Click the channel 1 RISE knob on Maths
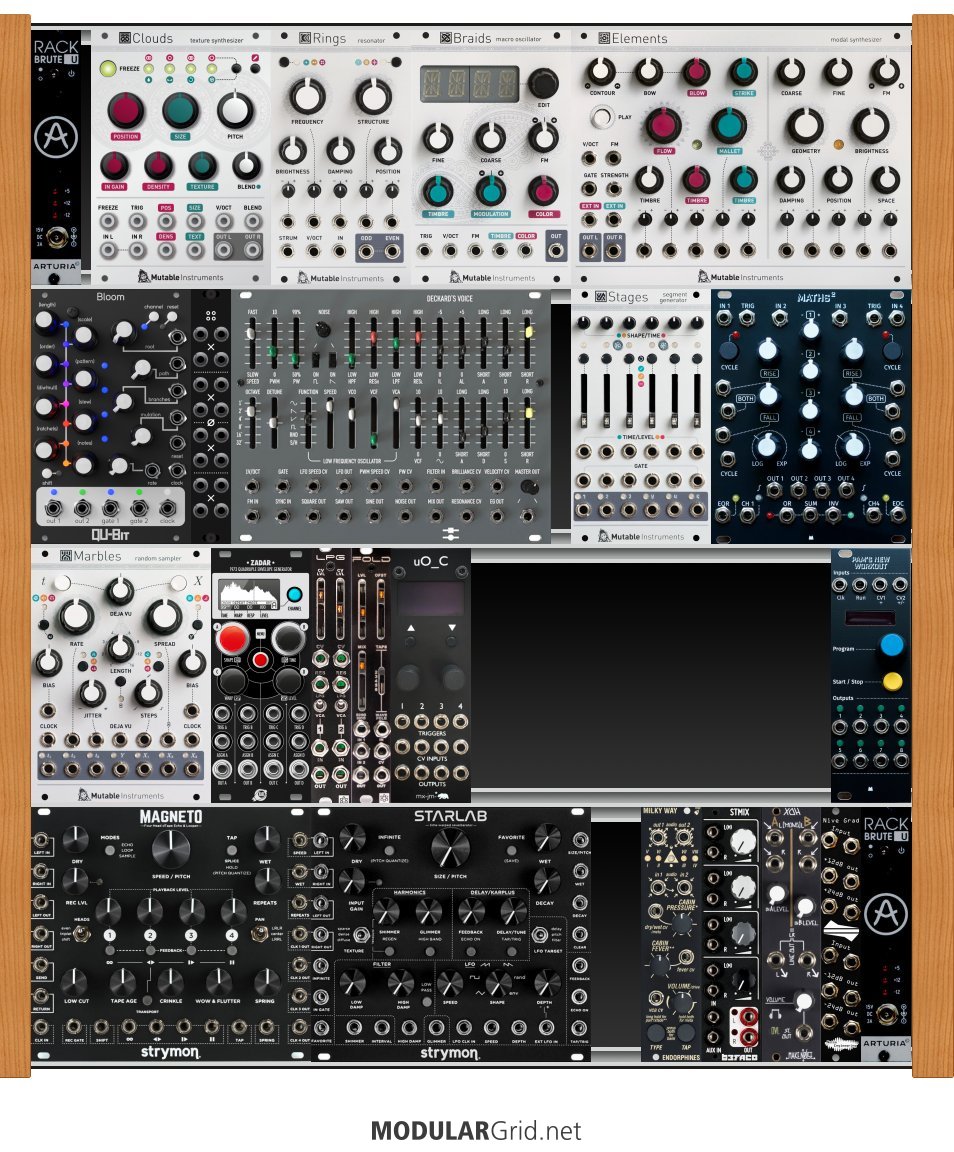The width and height of the screenshot is (954, 1152). coord(767,350)
